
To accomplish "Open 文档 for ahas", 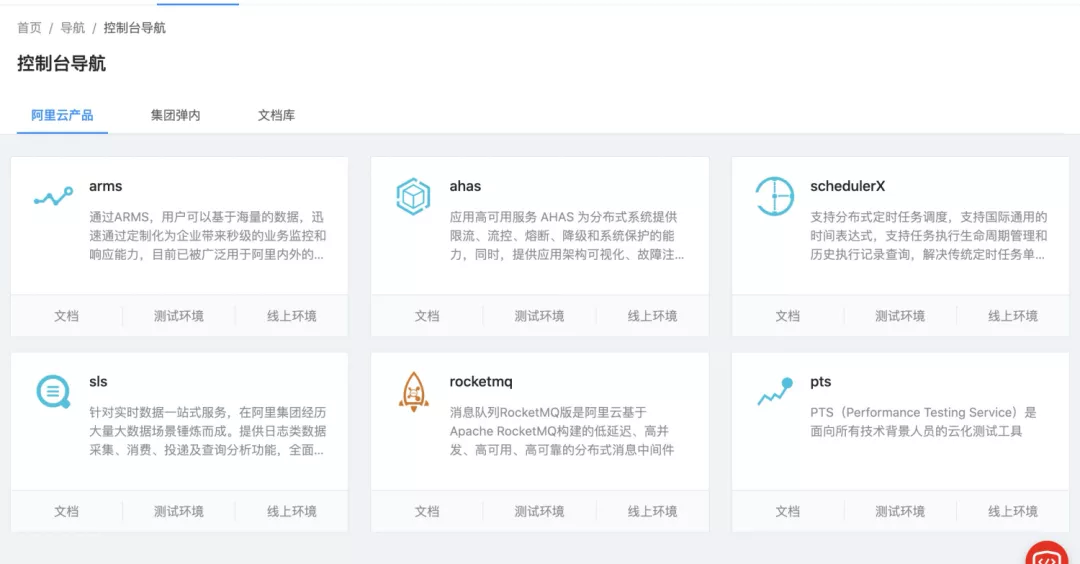I will (x=427, y=316).
